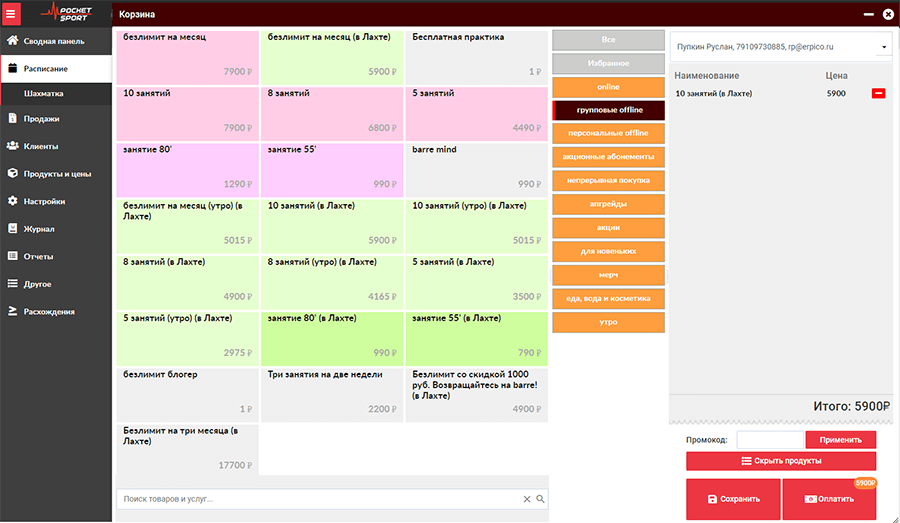
Task: Select the апгрейды category
Action: coord(608,204)
